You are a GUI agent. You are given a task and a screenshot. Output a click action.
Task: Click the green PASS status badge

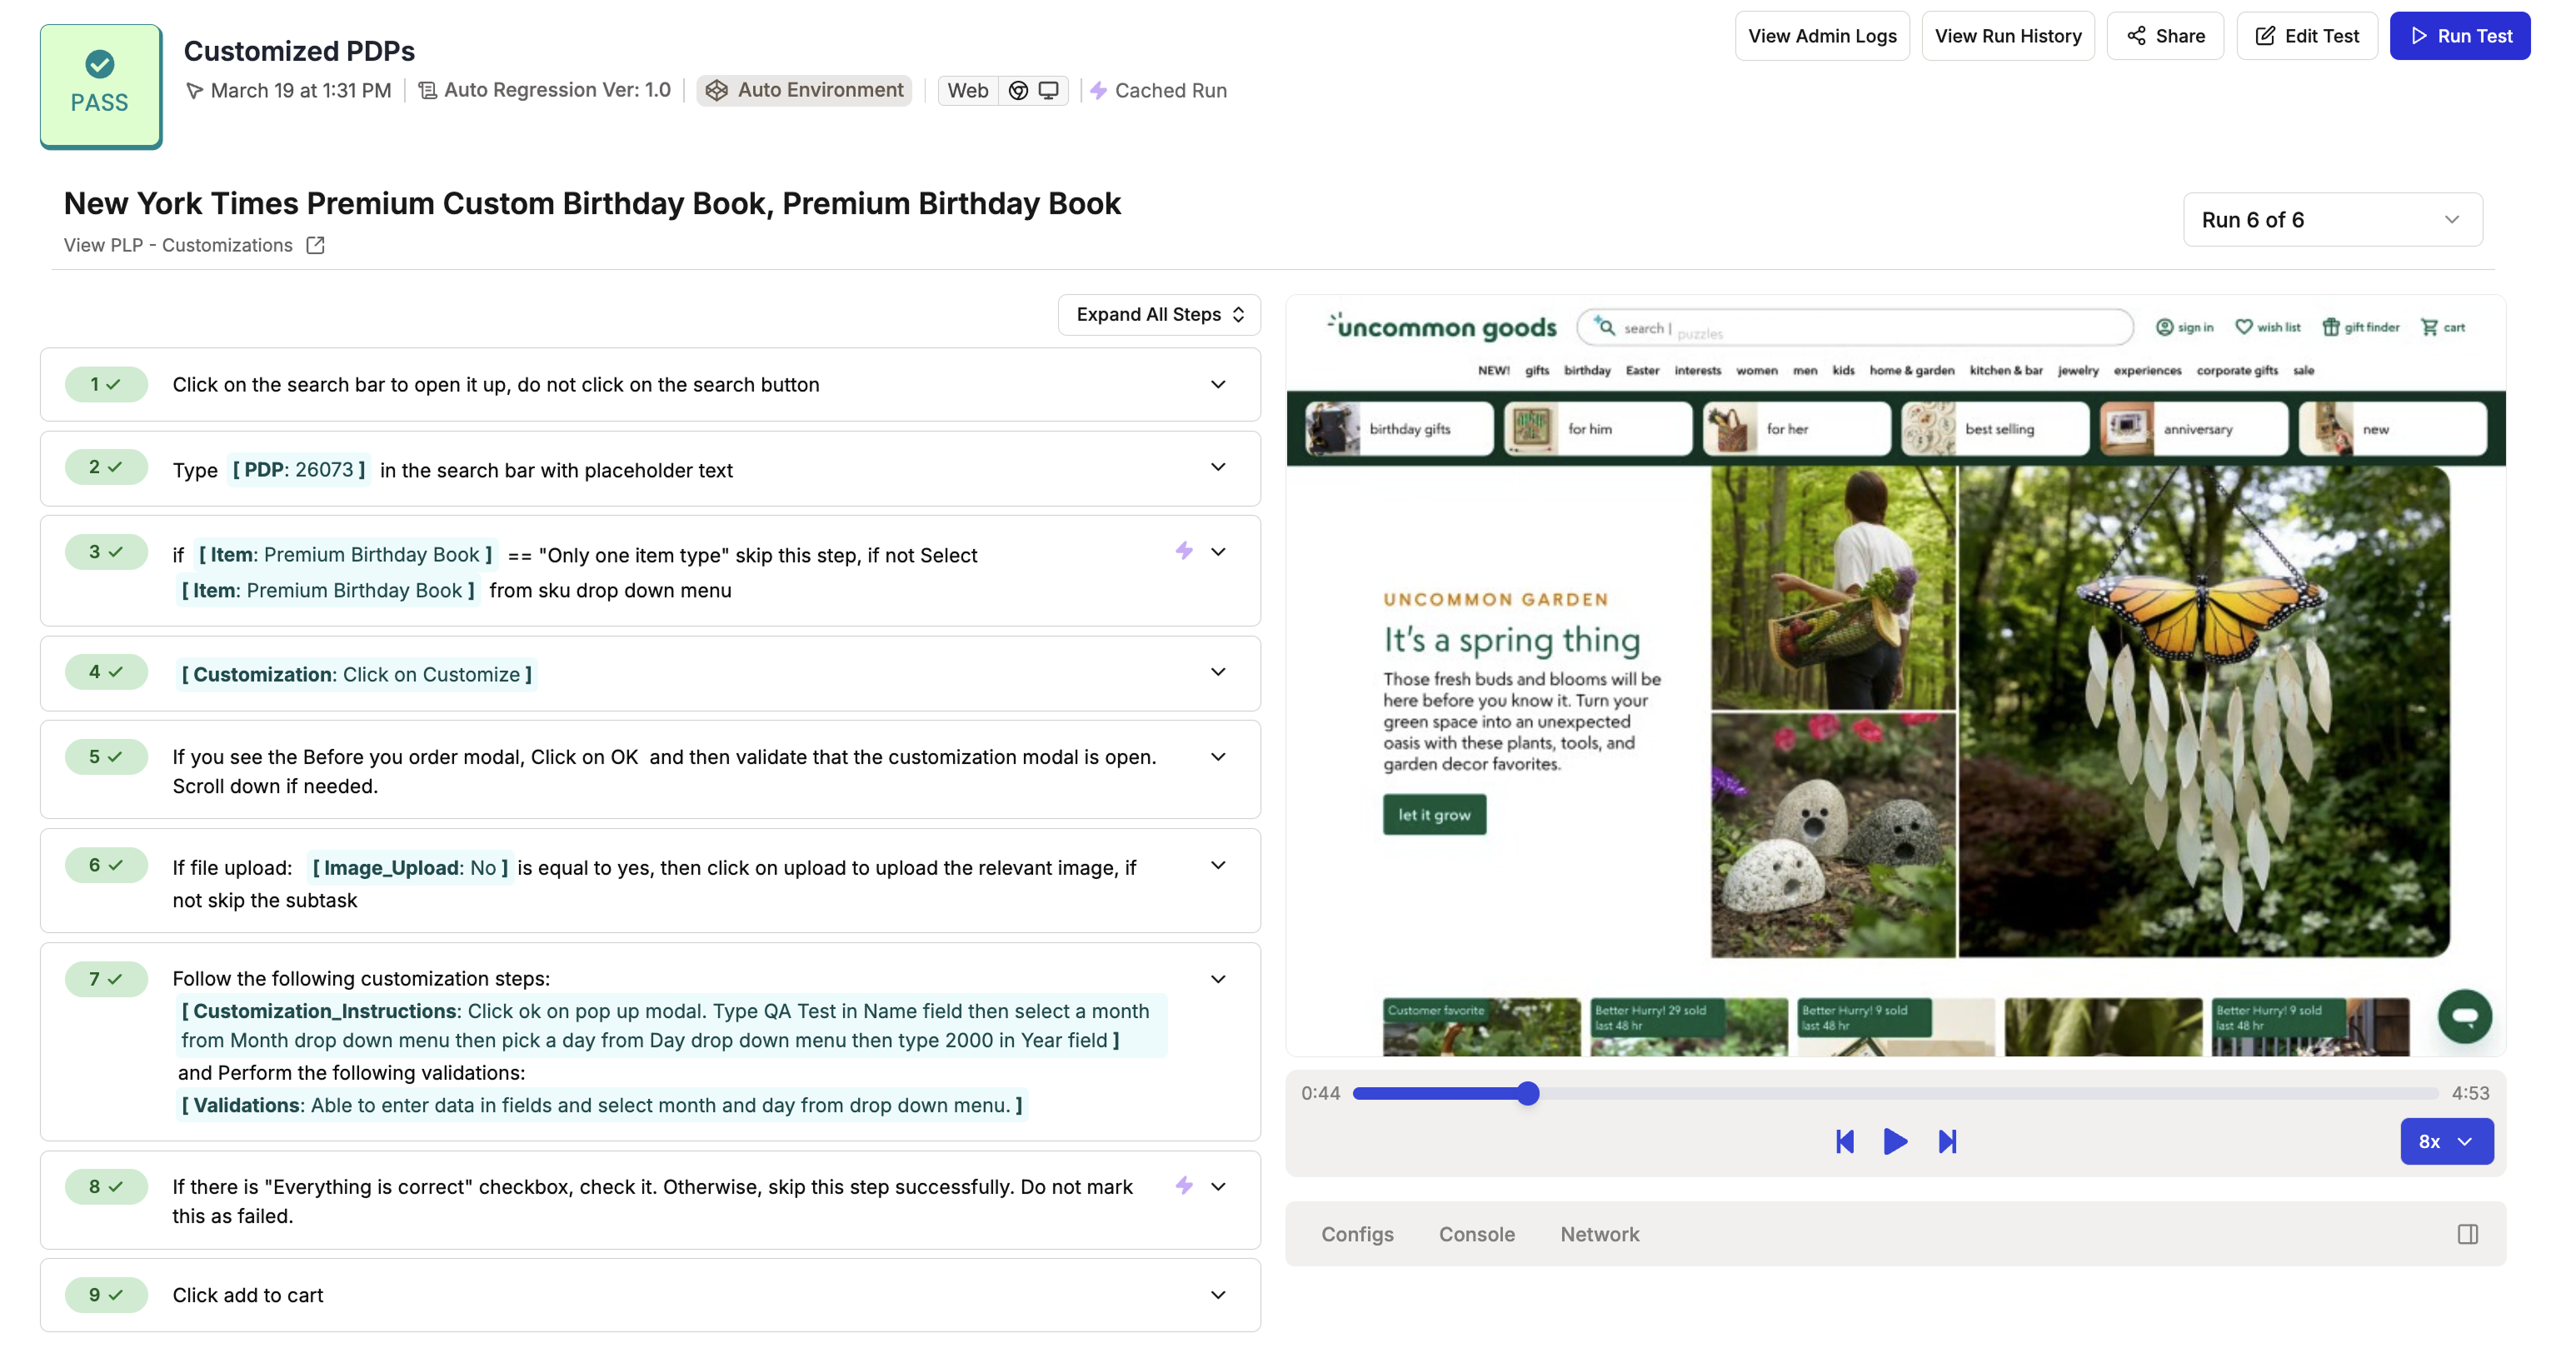pos(100,86)
